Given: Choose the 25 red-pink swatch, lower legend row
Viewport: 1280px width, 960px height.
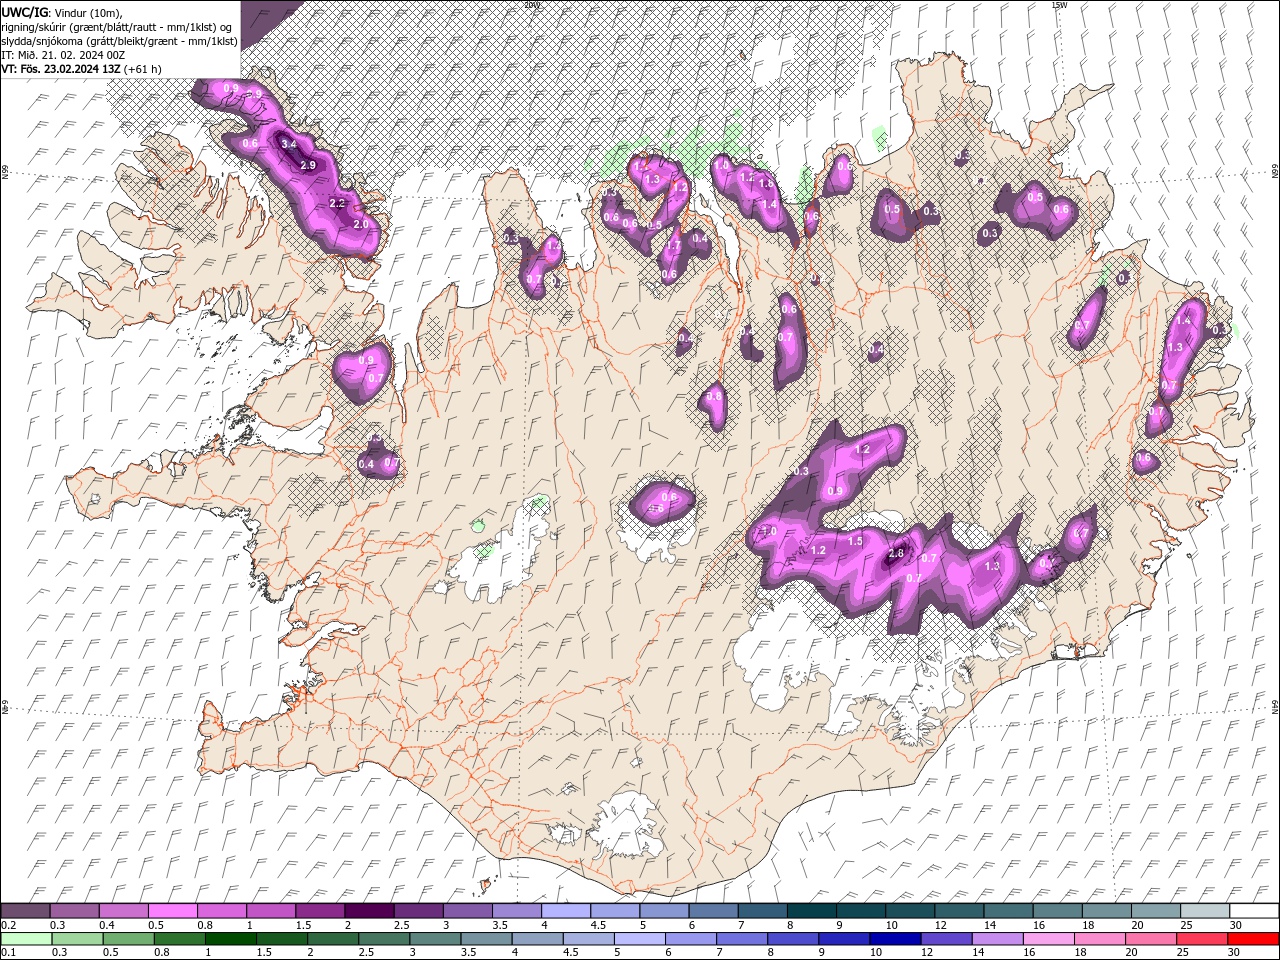Looking at the screenshot, I should [1201, 939].
